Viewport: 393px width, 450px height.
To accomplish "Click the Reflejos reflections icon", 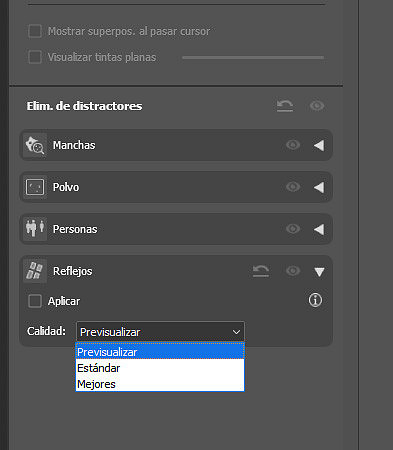I will (x=35, y=271).
